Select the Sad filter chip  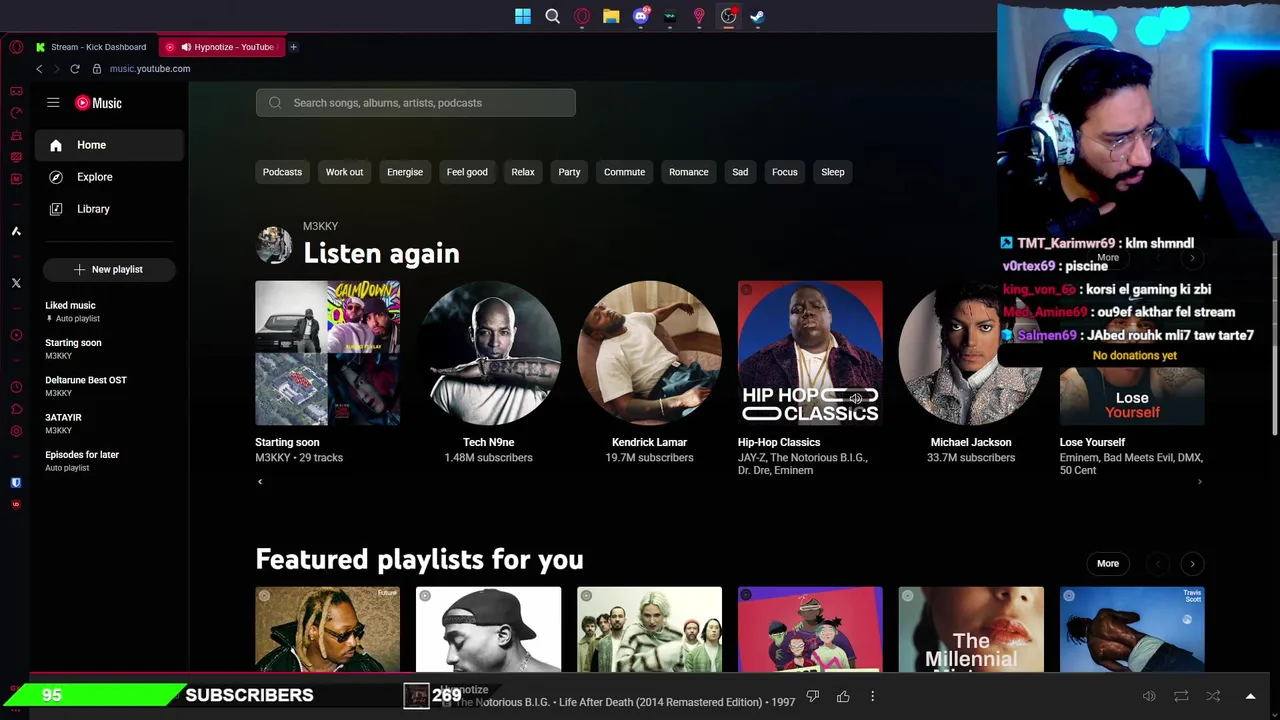(740, 172)
